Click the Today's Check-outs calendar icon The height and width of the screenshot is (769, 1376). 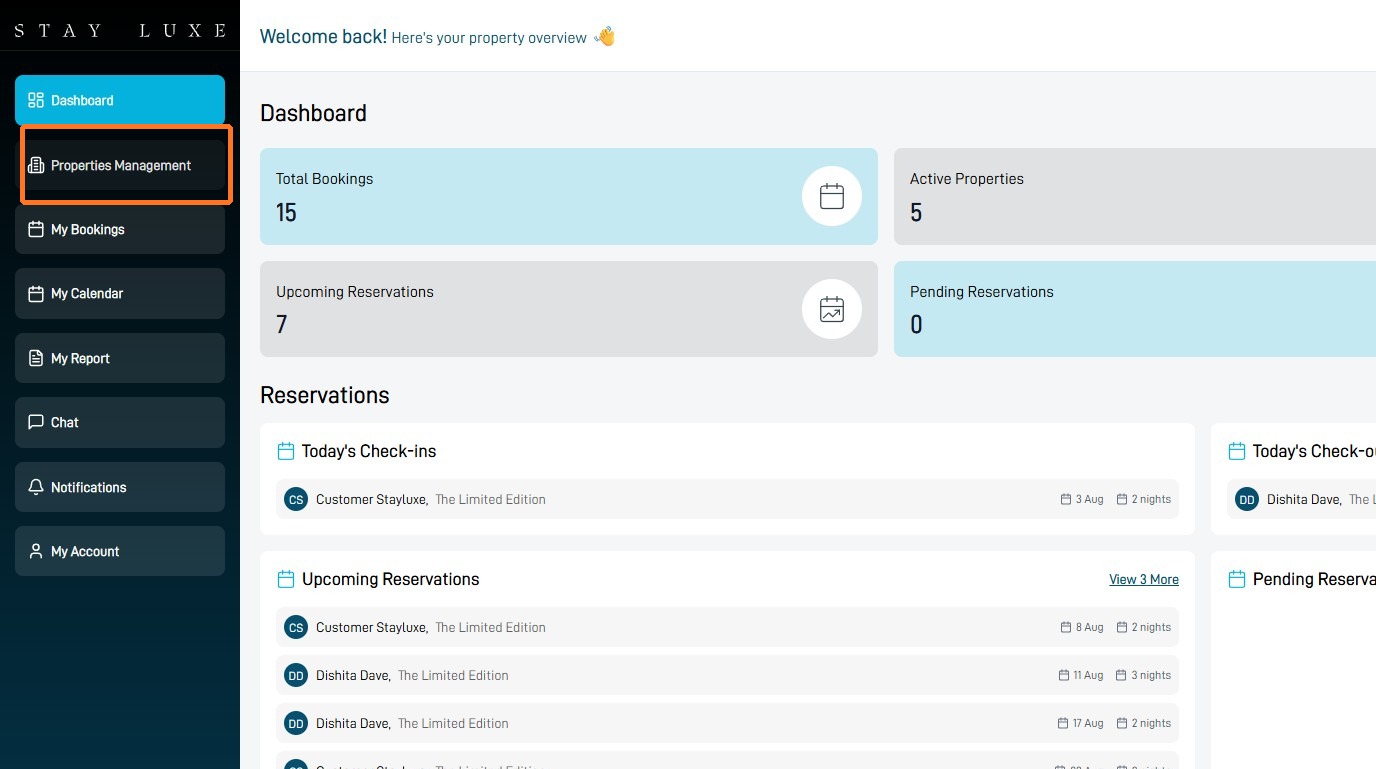[1236, 451]
